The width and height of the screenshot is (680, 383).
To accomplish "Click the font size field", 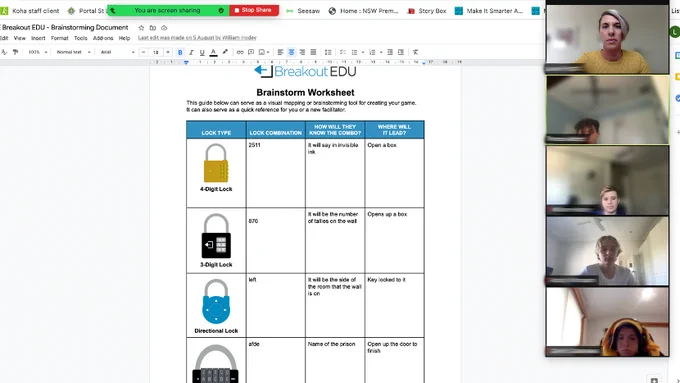I will coord(156,52).
